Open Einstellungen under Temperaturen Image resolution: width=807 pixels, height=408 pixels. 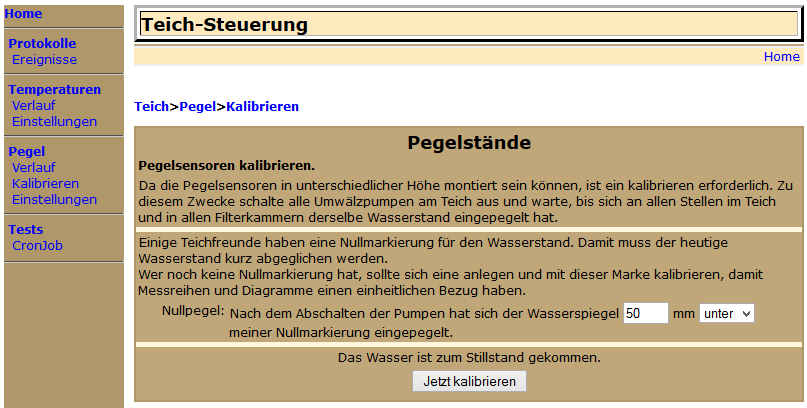(x=54, y=121)
